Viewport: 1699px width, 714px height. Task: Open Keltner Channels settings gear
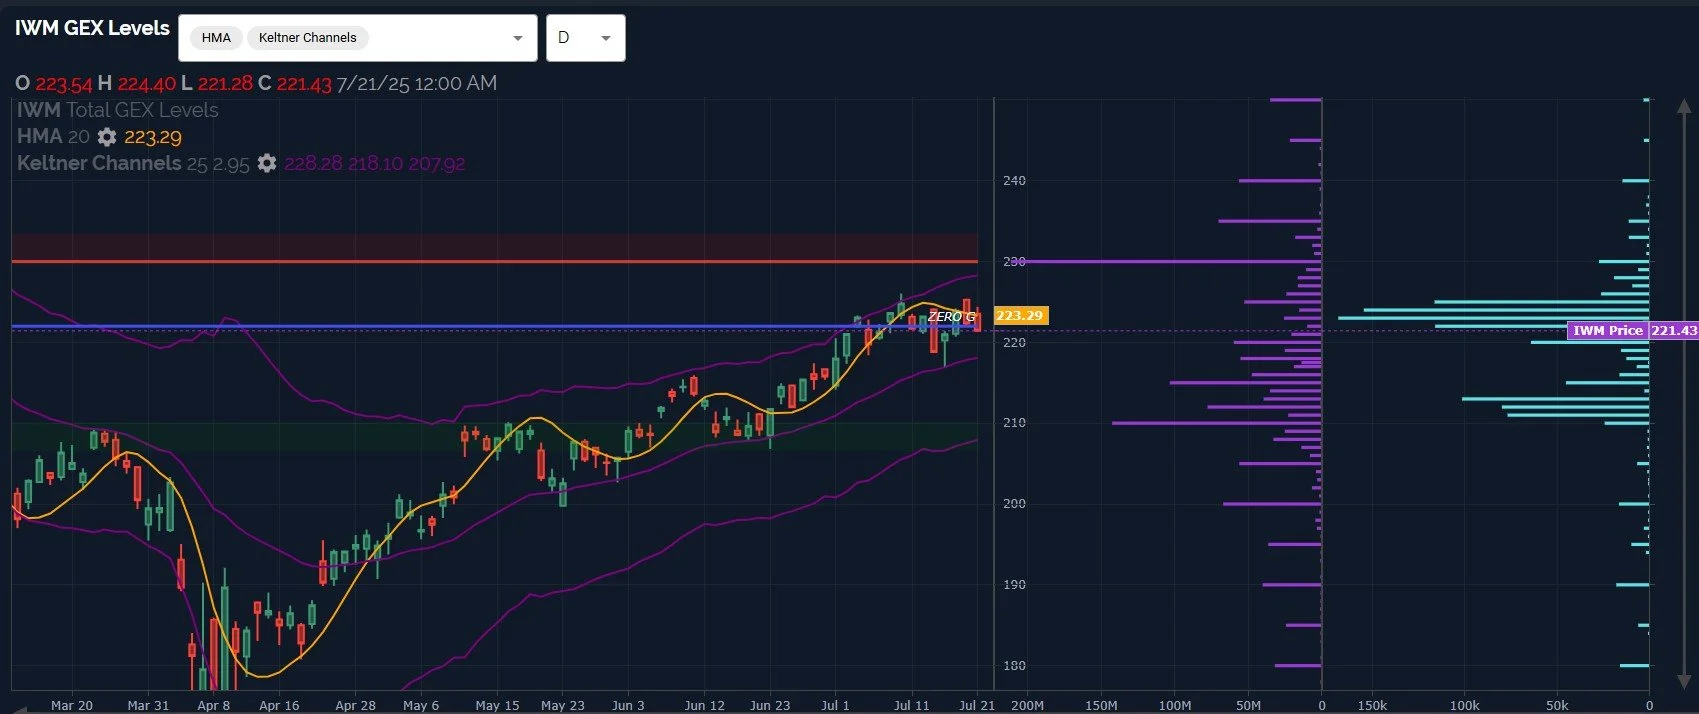[x=267, y=163]
